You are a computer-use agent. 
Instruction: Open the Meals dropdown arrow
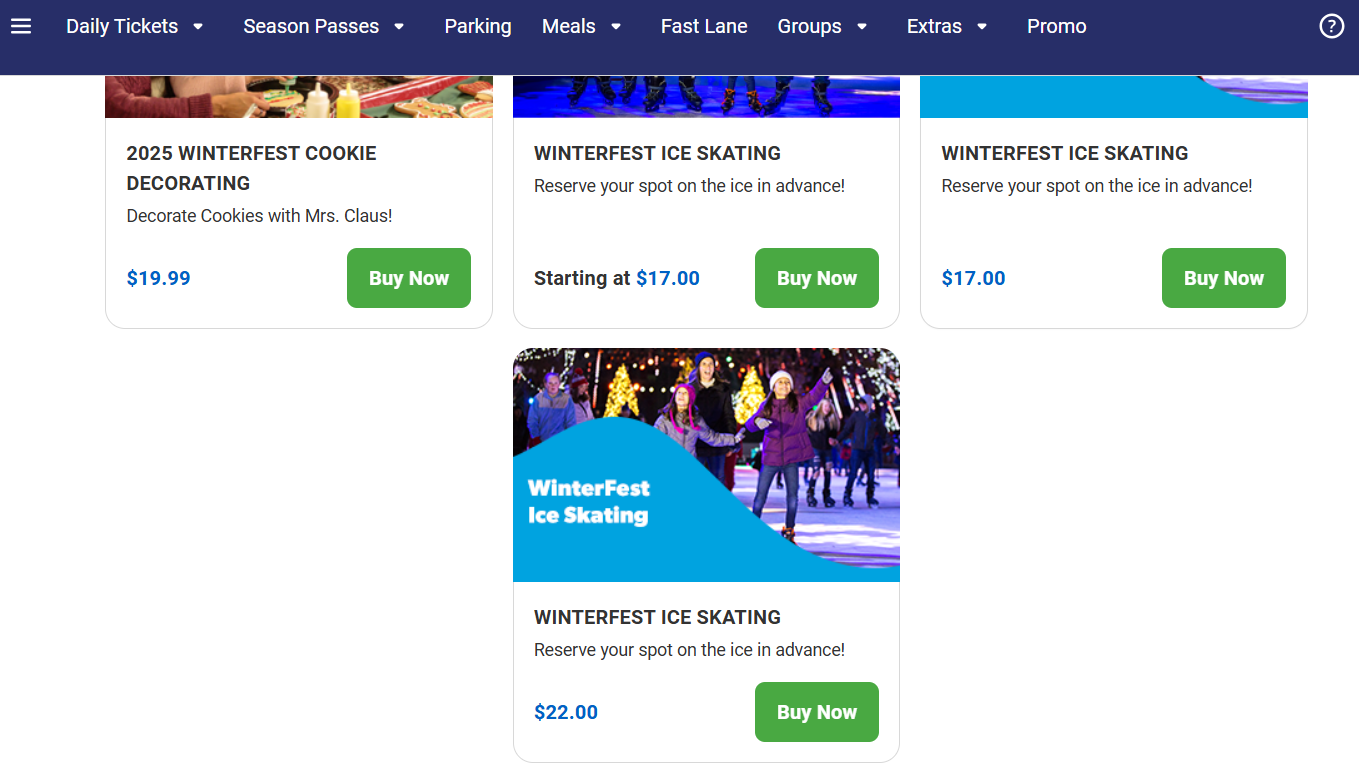tap(616, 27)
